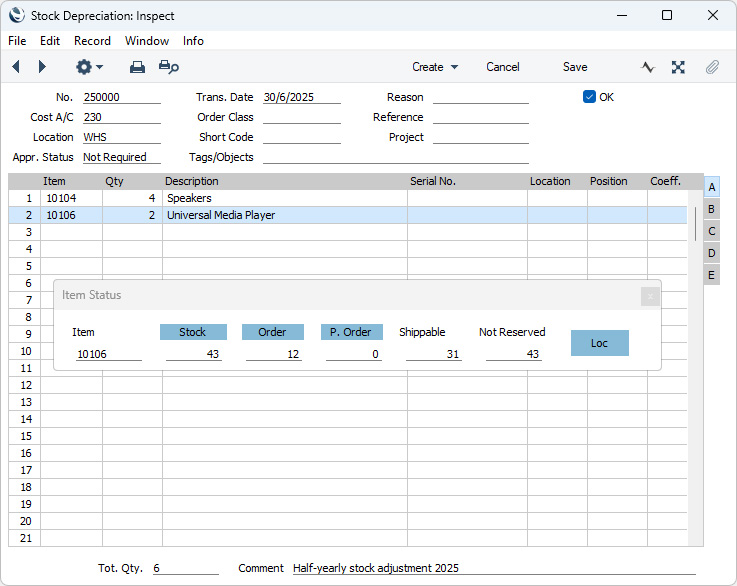737x586 pixels.
Task: Select Speakers description cell
Action: tap(285, 198)
